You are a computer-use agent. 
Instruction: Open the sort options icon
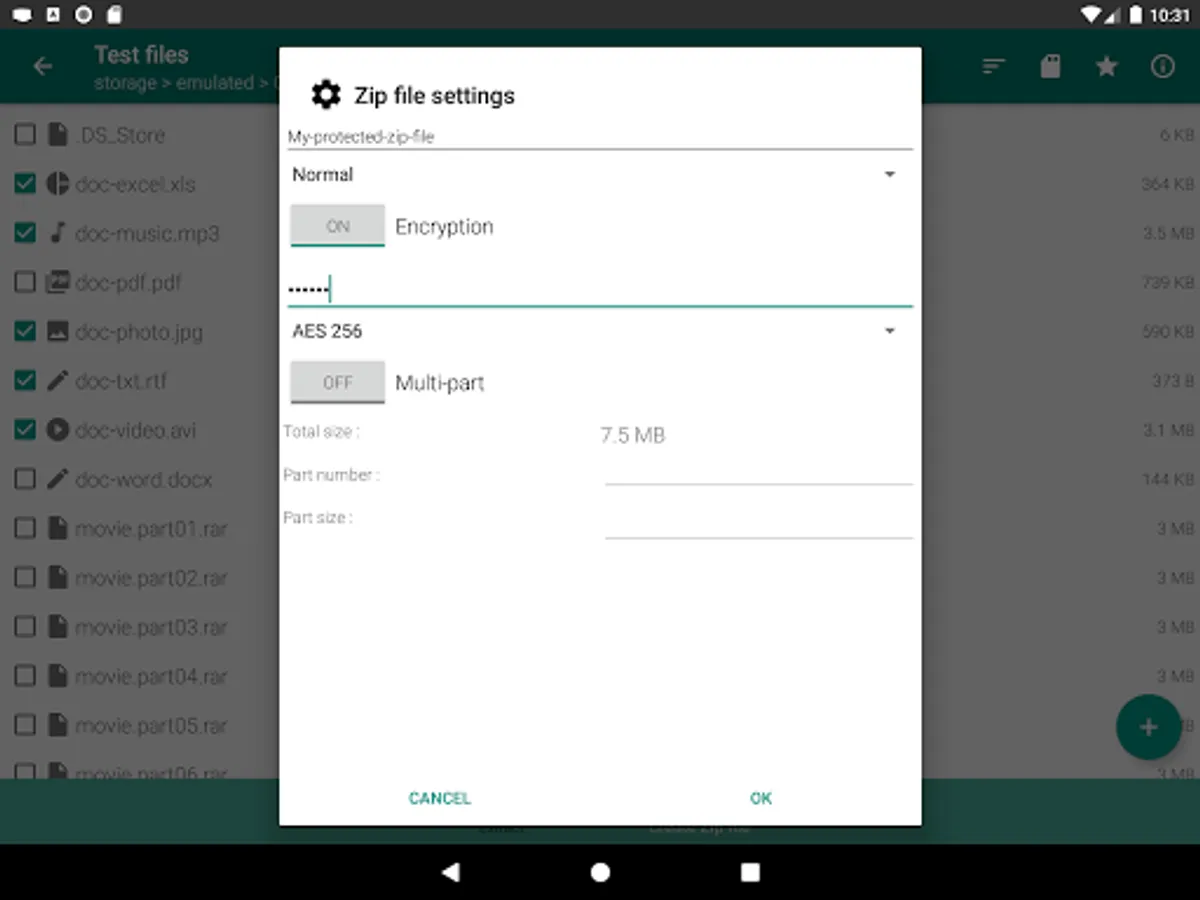click(993, 67)
